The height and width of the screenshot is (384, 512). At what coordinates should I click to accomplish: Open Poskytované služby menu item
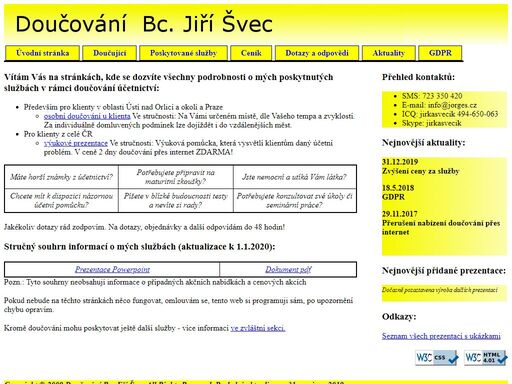(183, 53)
